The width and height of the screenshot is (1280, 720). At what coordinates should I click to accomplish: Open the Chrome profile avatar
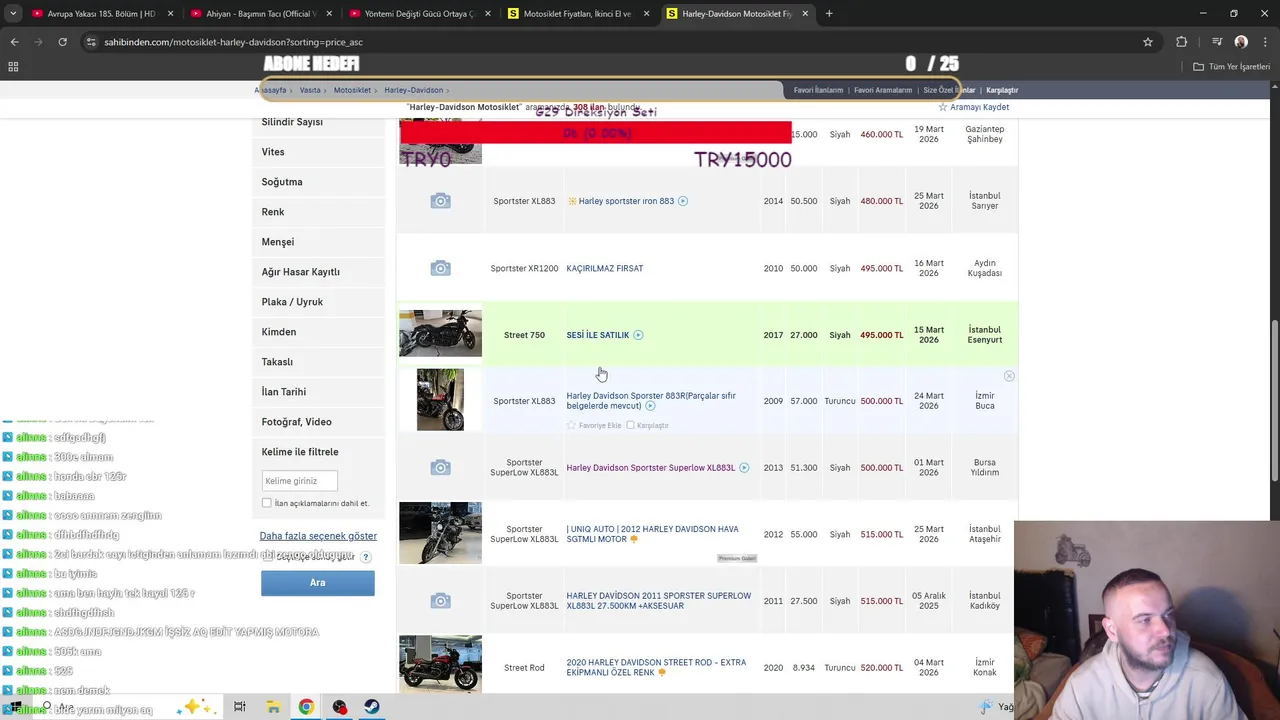pyautogui.click(x=1241, y=42)
